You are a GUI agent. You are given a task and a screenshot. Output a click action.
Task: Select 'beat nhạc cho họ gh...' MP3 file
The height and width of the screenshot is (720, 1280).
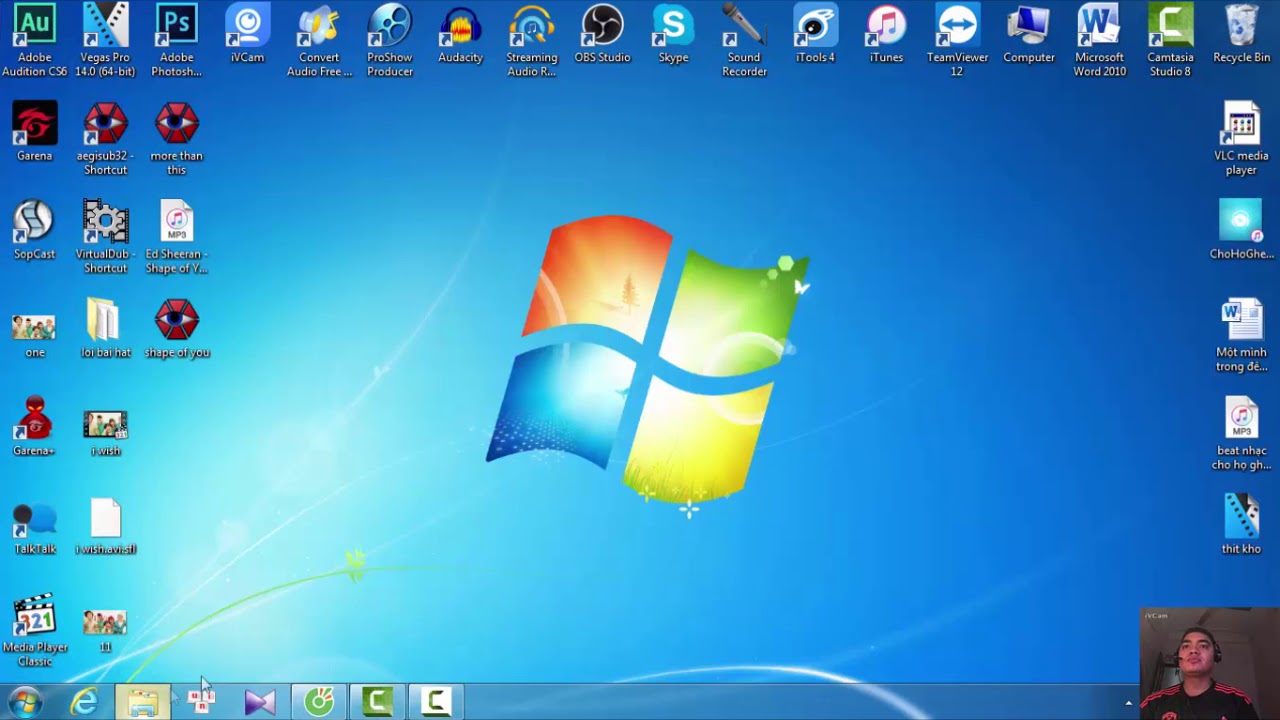click(x=1241, y=433)
